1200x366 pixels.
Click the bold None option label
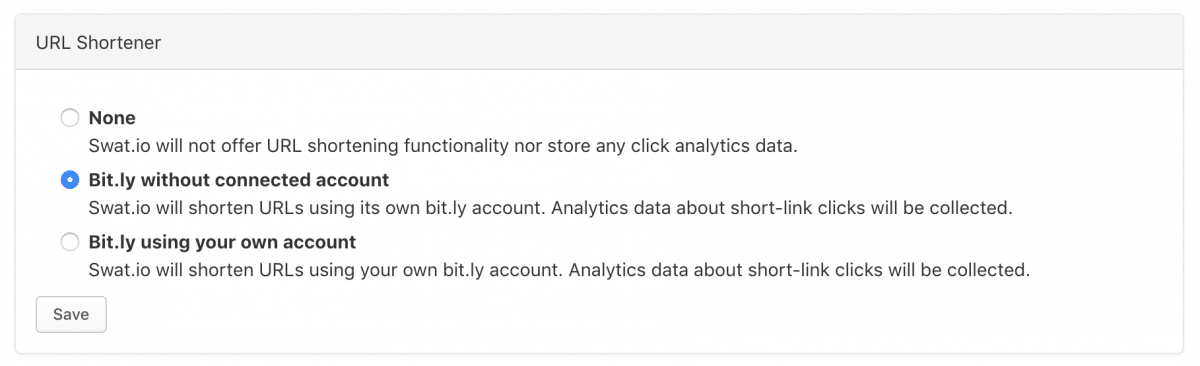[112, 118]
